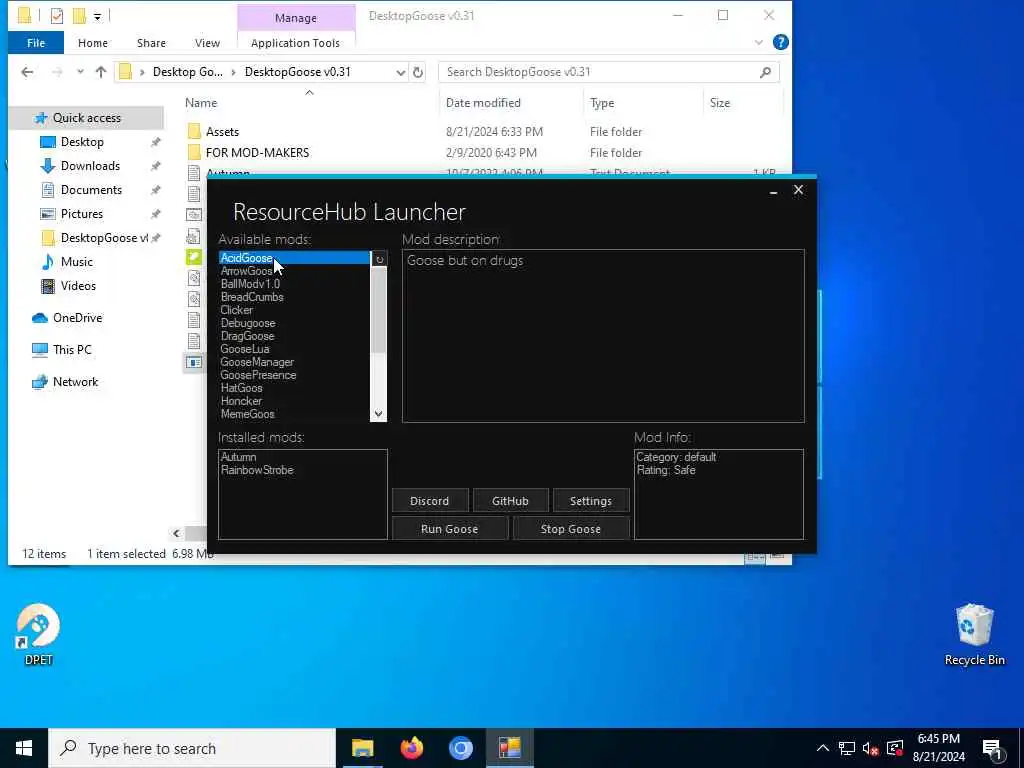Screen dimensions: 1024x768
Task: Select GooseManager from Available mods
Action: click(x=257, y=362)
